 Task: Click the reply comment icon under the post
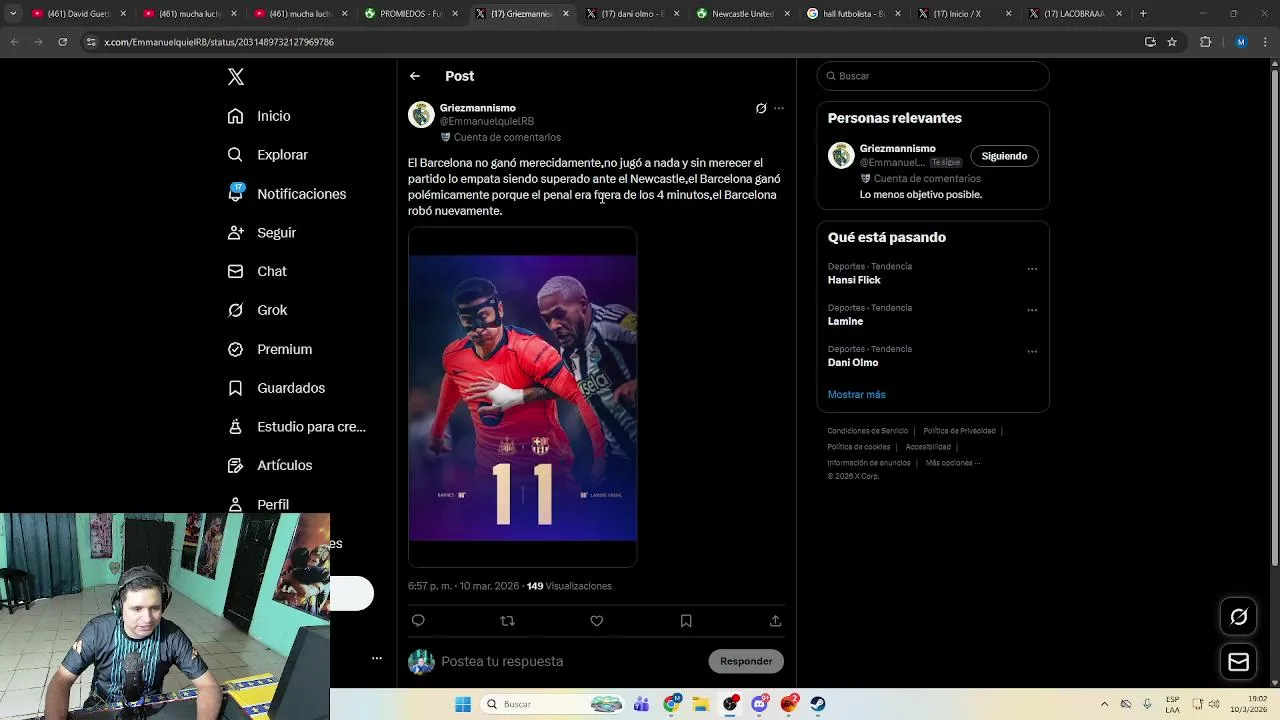[418, 621]
